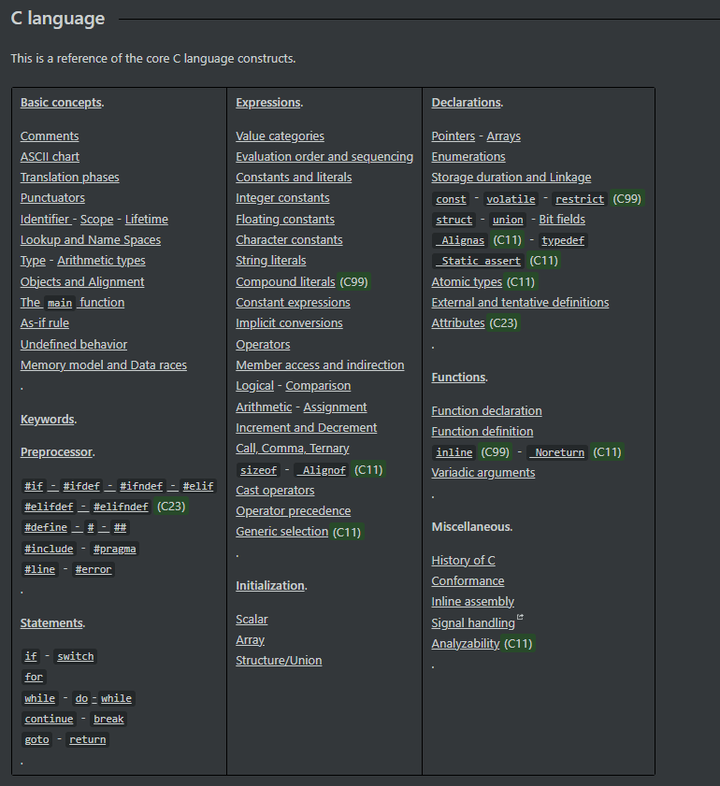
Task: Visit the Keywords reference
Action: pyautogui.click(x=47, y=419)
